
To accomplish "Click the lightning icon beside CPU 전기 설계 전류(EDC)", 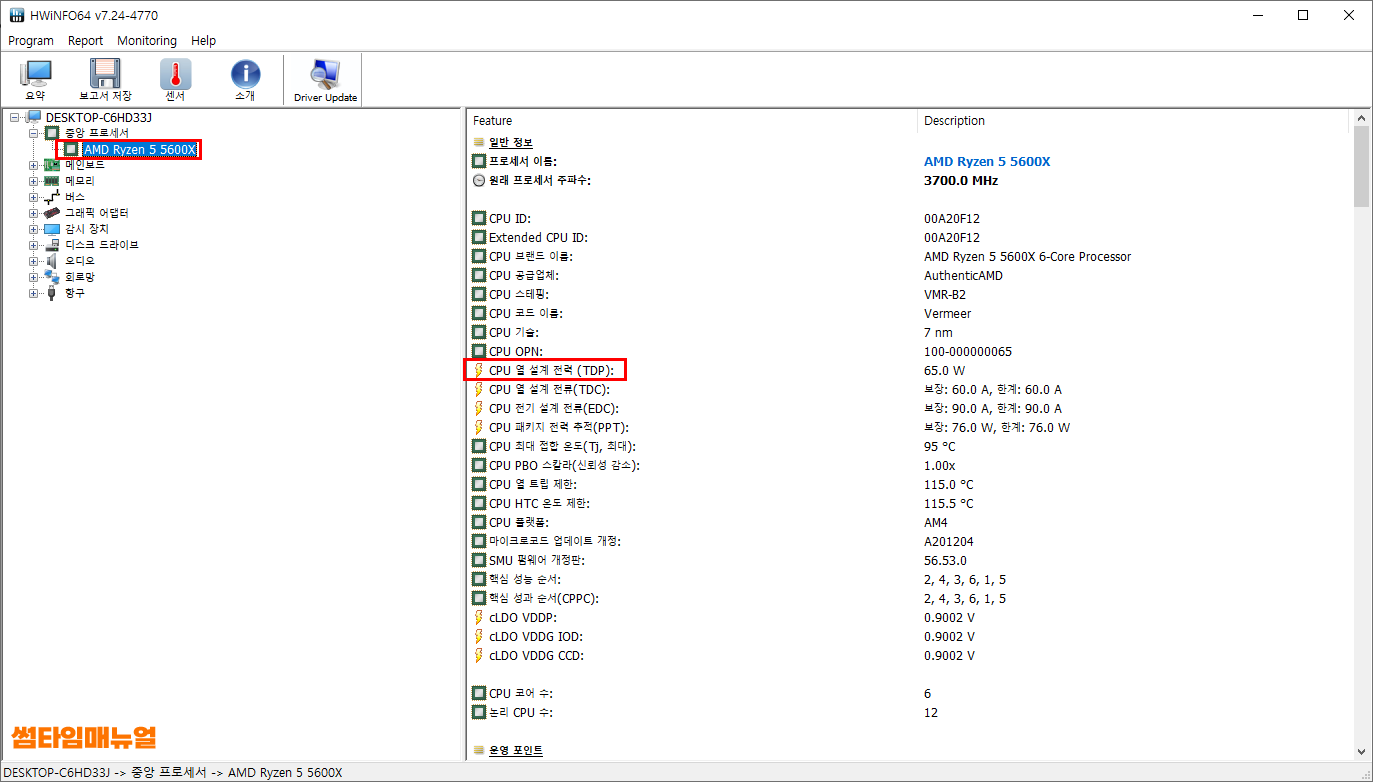I will point(479,408).
